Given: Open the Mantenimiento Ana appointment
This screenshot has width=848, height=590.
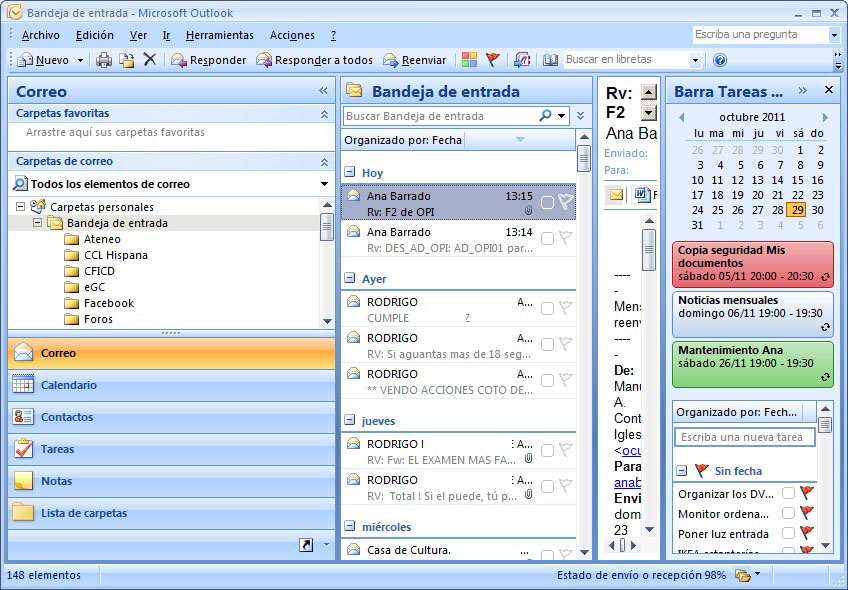Looking at the screenshot, I should (x=753, y=364).
